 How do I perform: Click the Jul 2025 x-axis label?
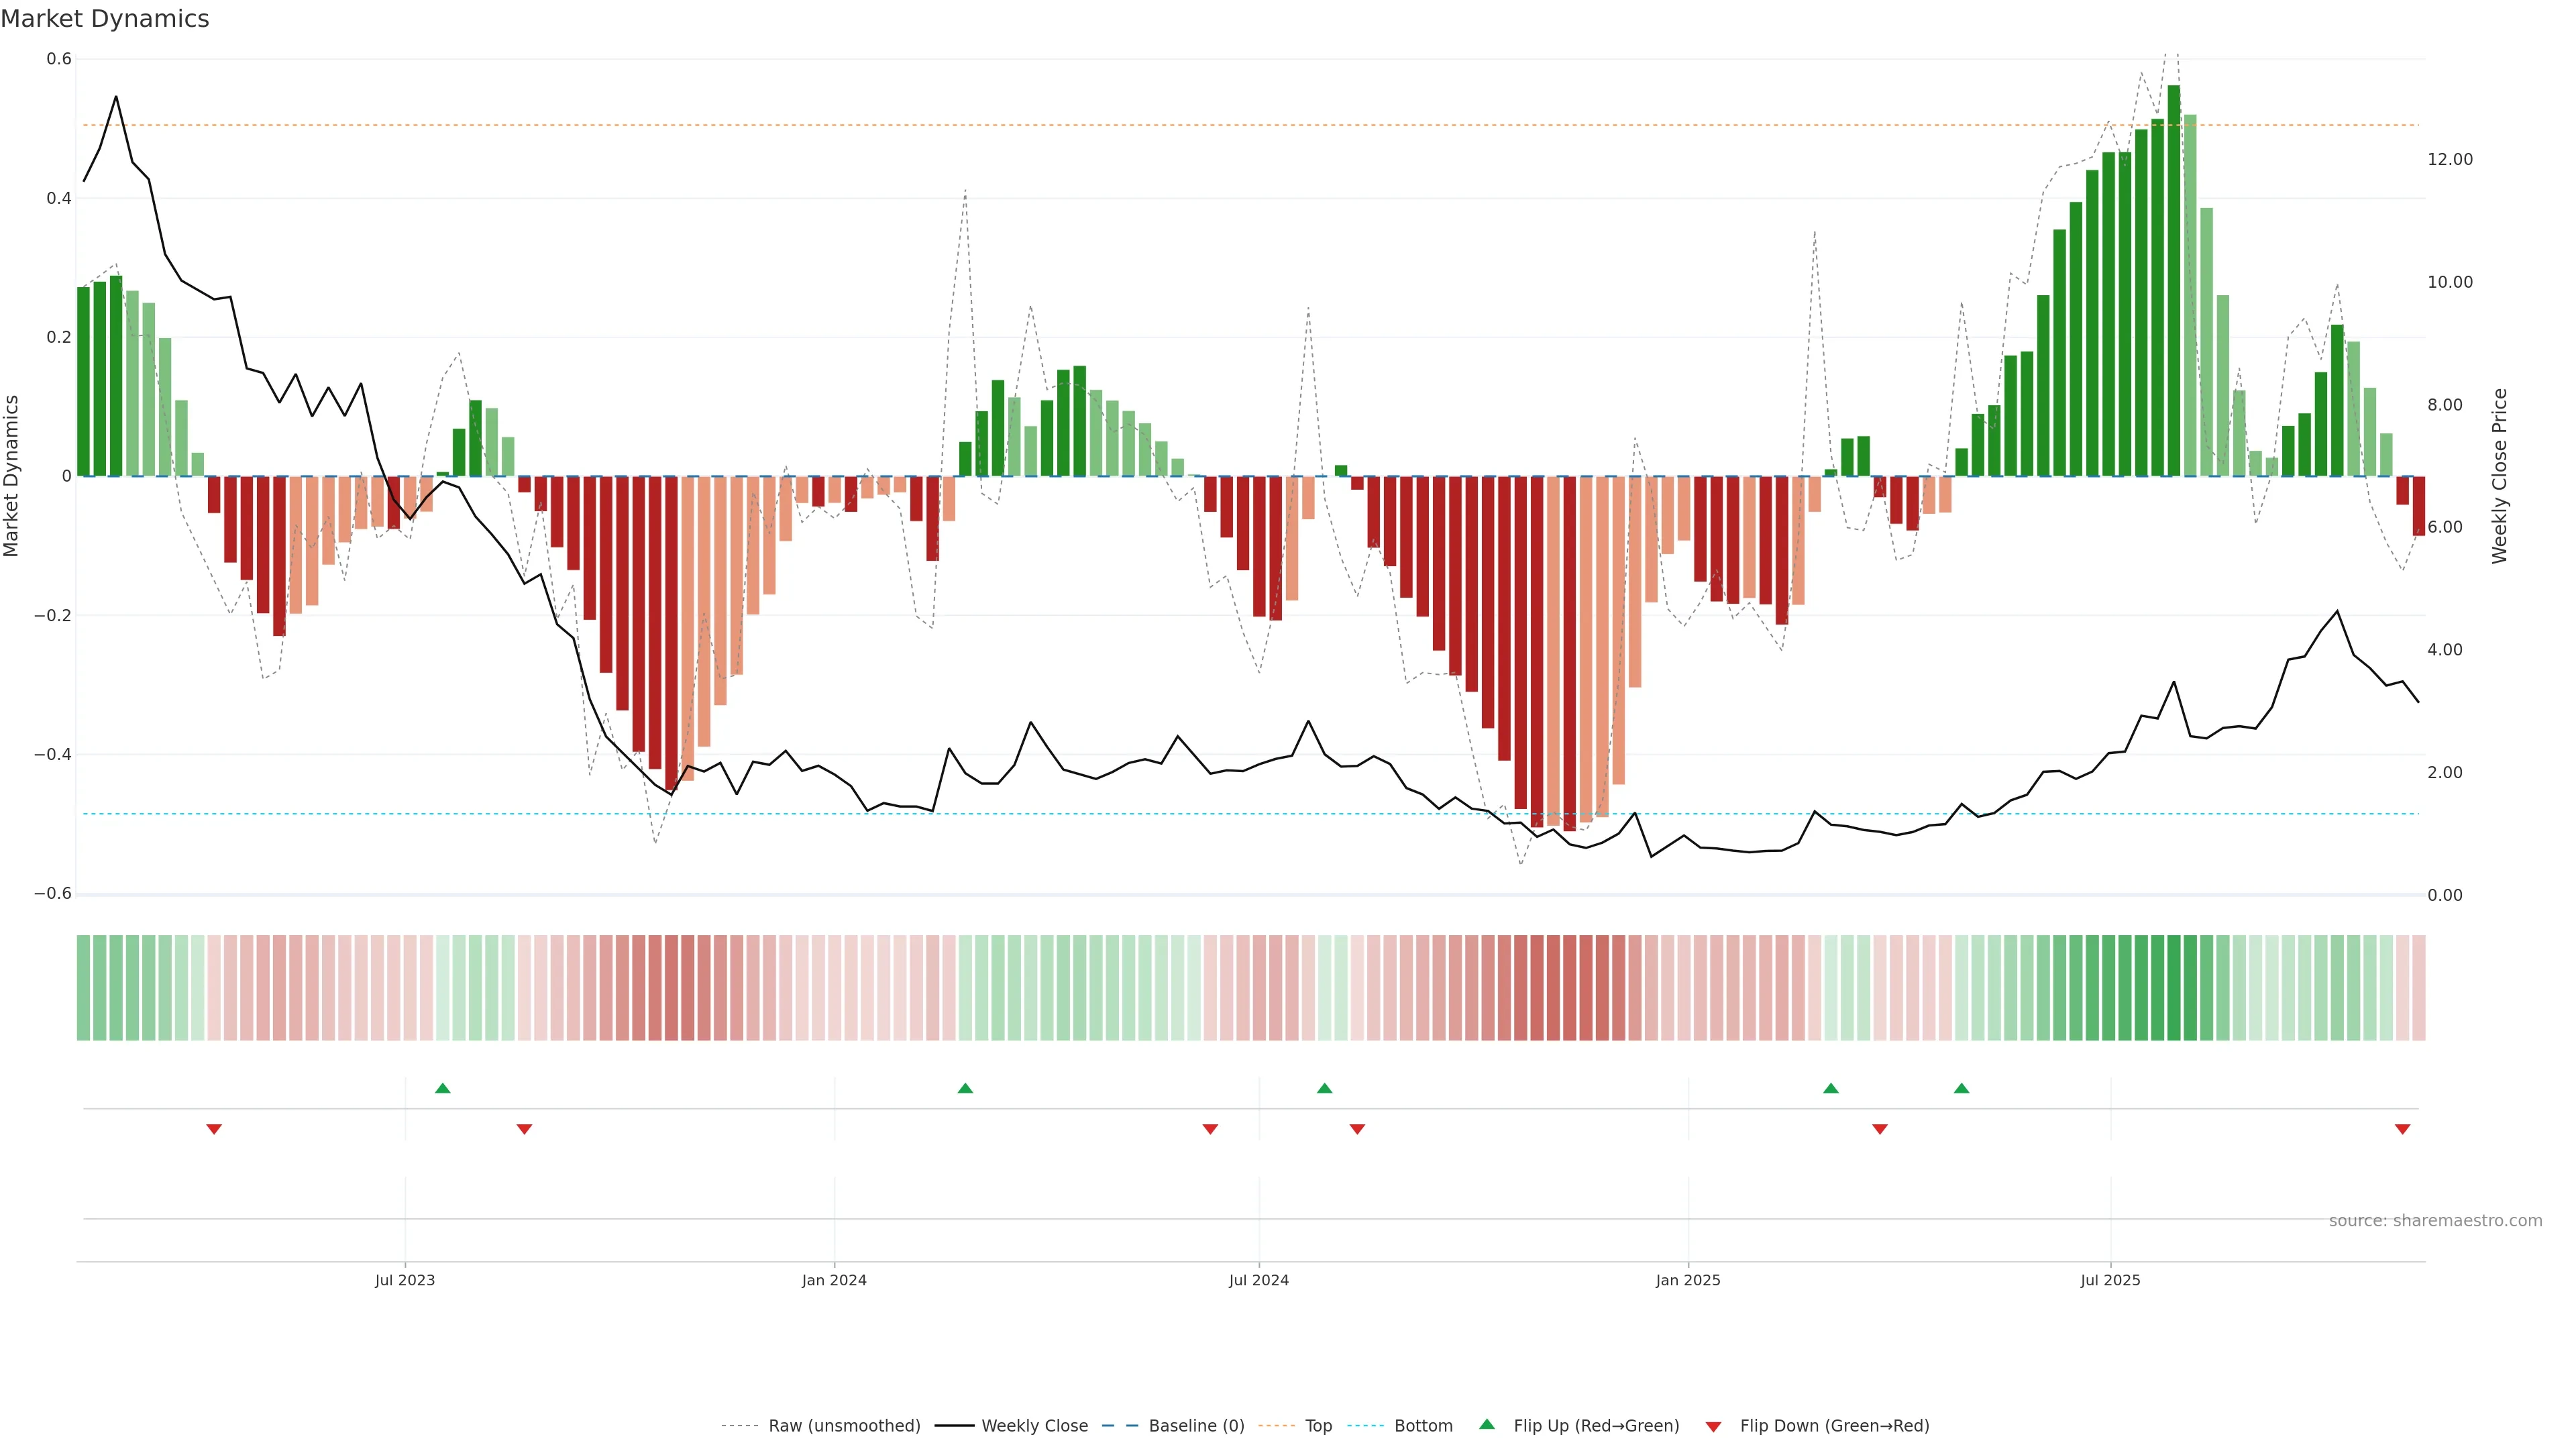pos(2110,1280)
